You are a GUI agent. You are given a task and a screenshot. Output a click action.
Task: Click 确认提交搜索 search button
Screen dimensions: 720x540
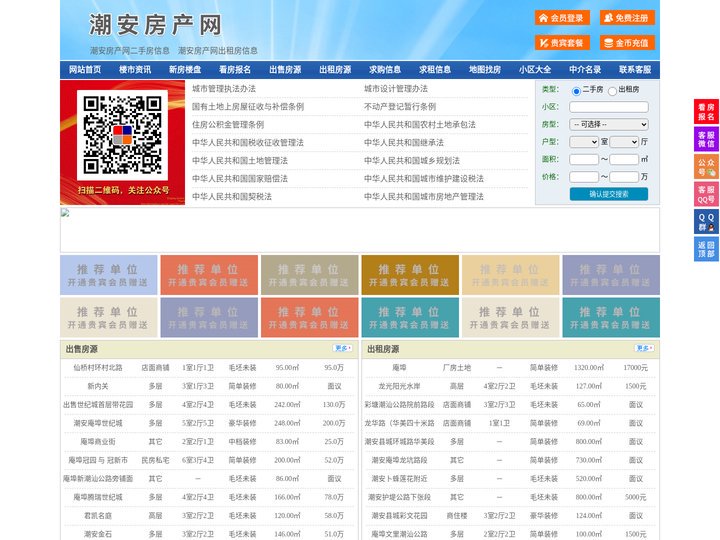point(609,194)
